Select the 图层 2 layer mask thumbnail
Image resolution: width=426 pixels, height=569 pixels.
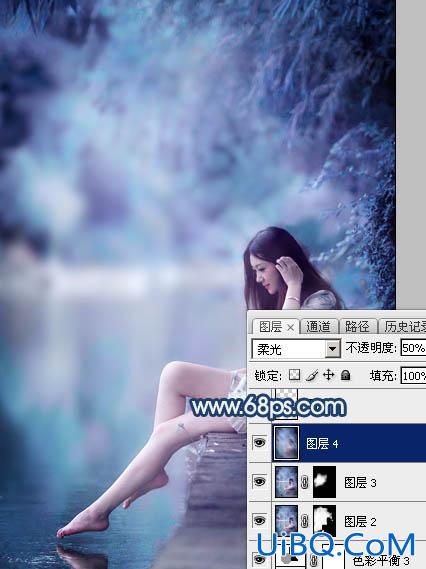pos(324,521)
